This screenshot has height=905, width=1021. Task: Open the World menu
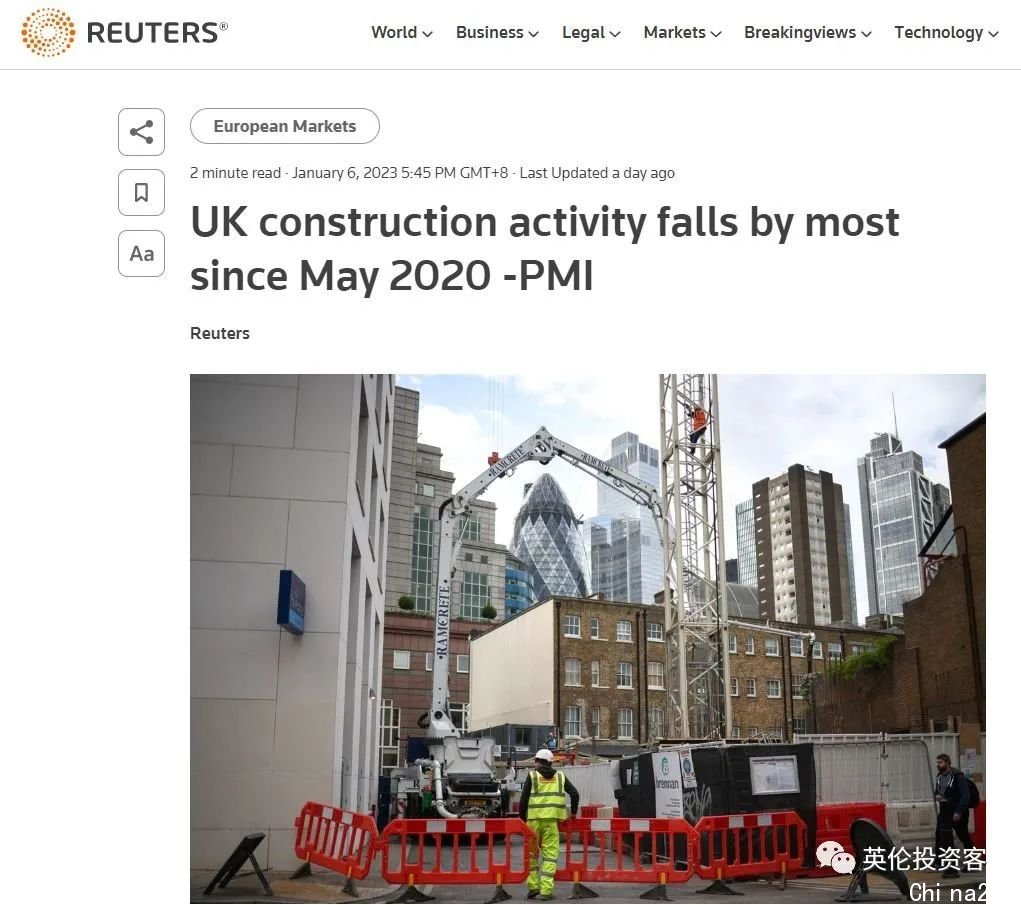(394, 33)
